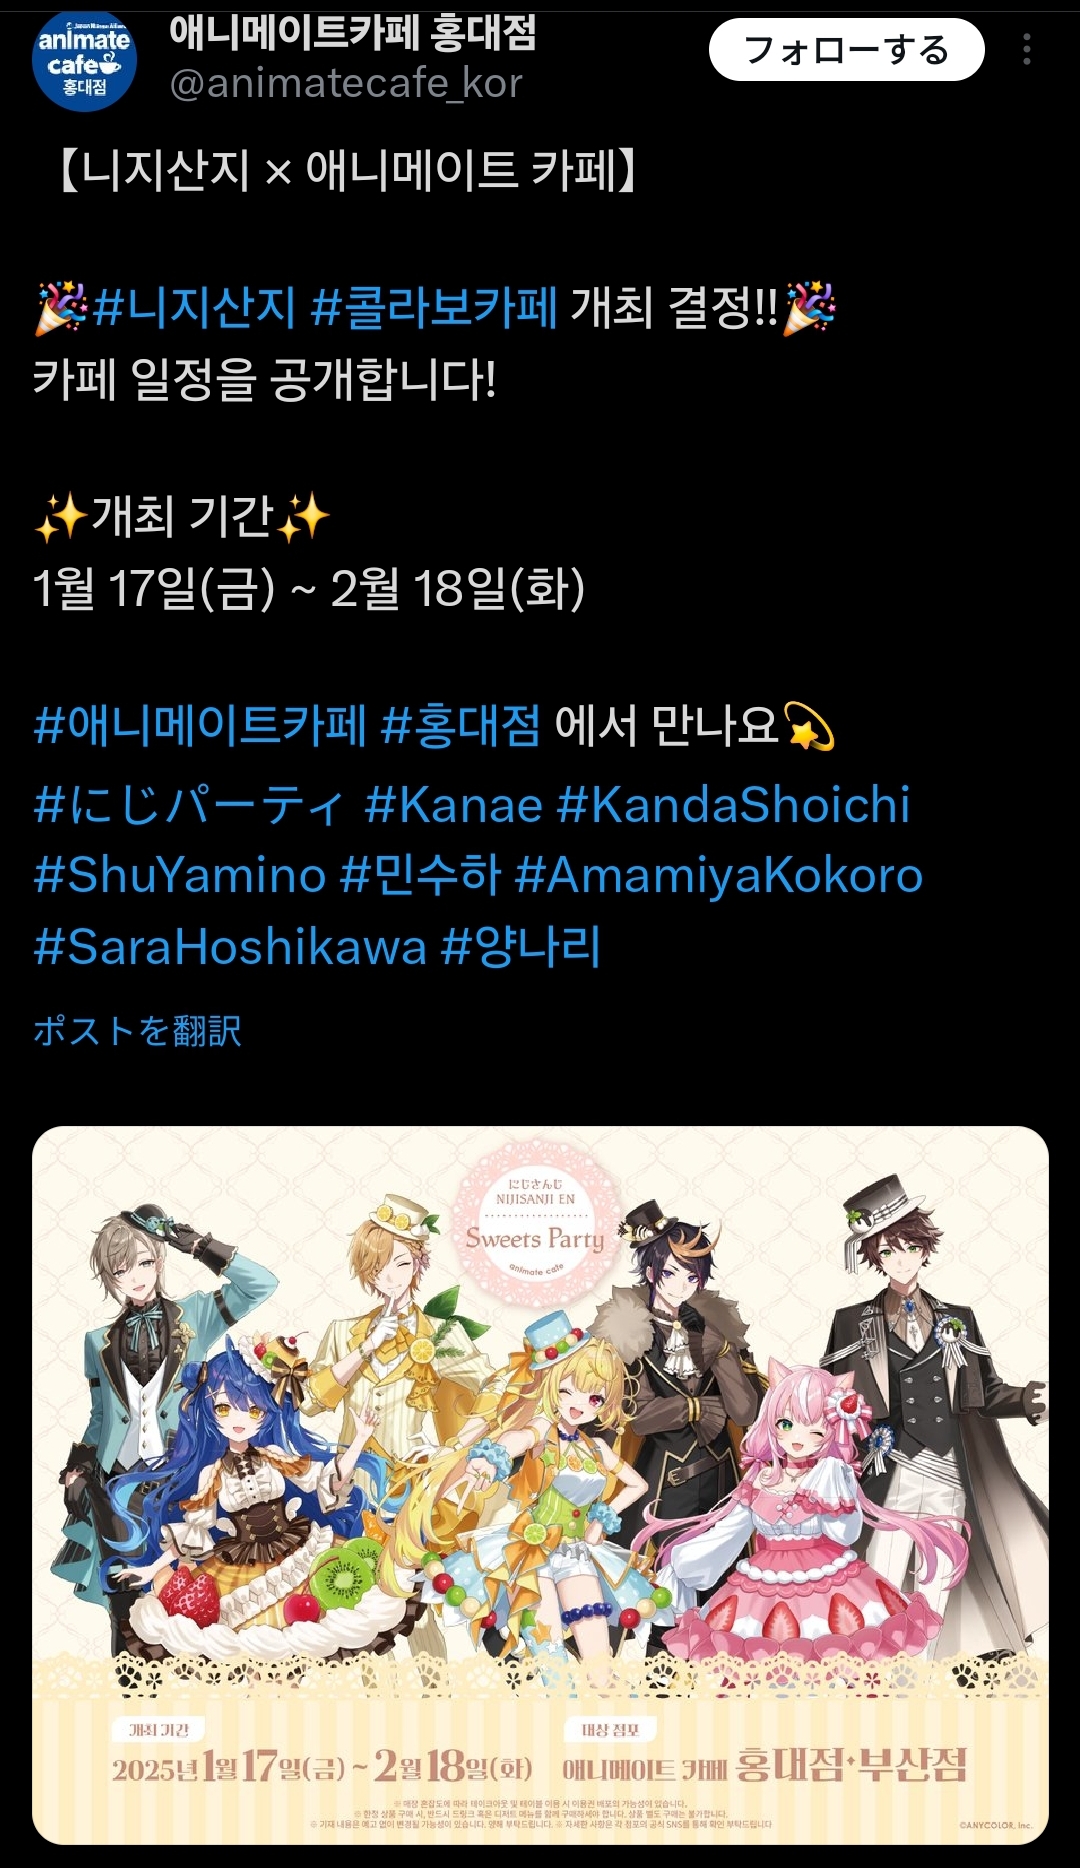Image resolution: width=1080 pixels, height=1868 pixels.
Task: Open hashtag #Kanae
Action: (453, 805)
